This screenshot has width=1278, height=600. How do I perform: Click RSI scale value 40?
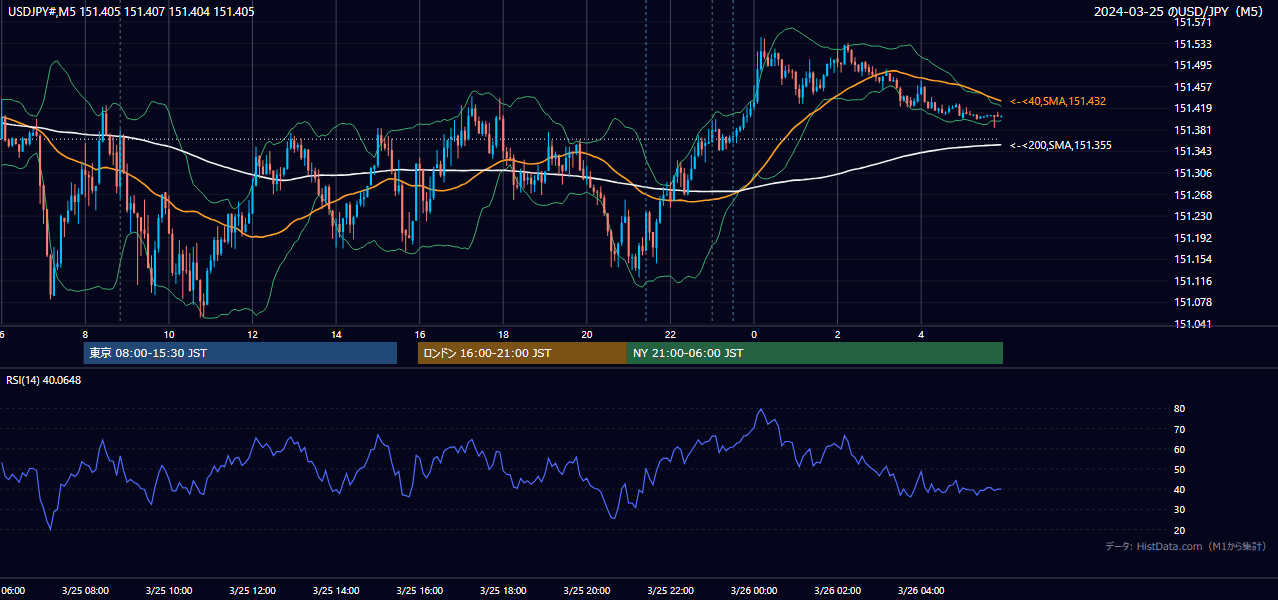point(1179,489)
